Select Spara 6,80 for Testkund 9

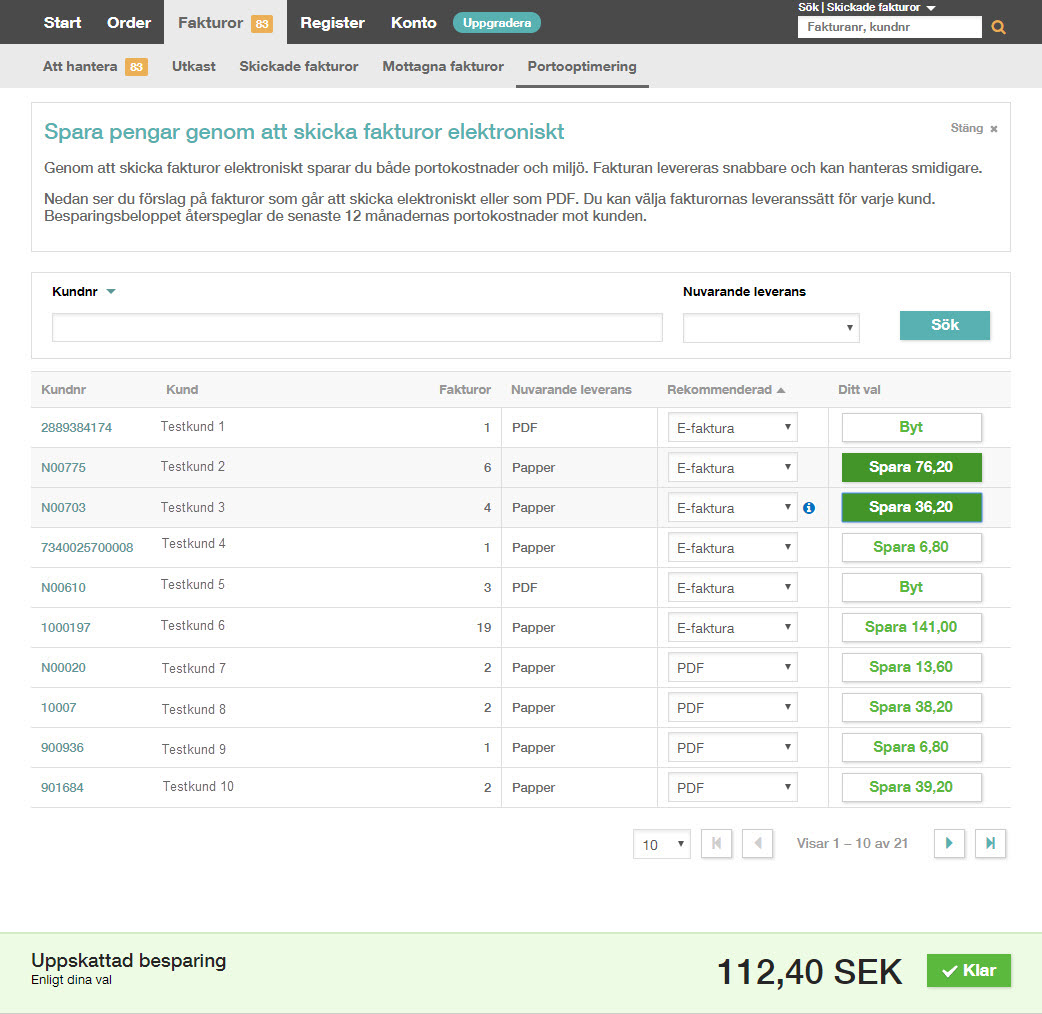(911, 747)
